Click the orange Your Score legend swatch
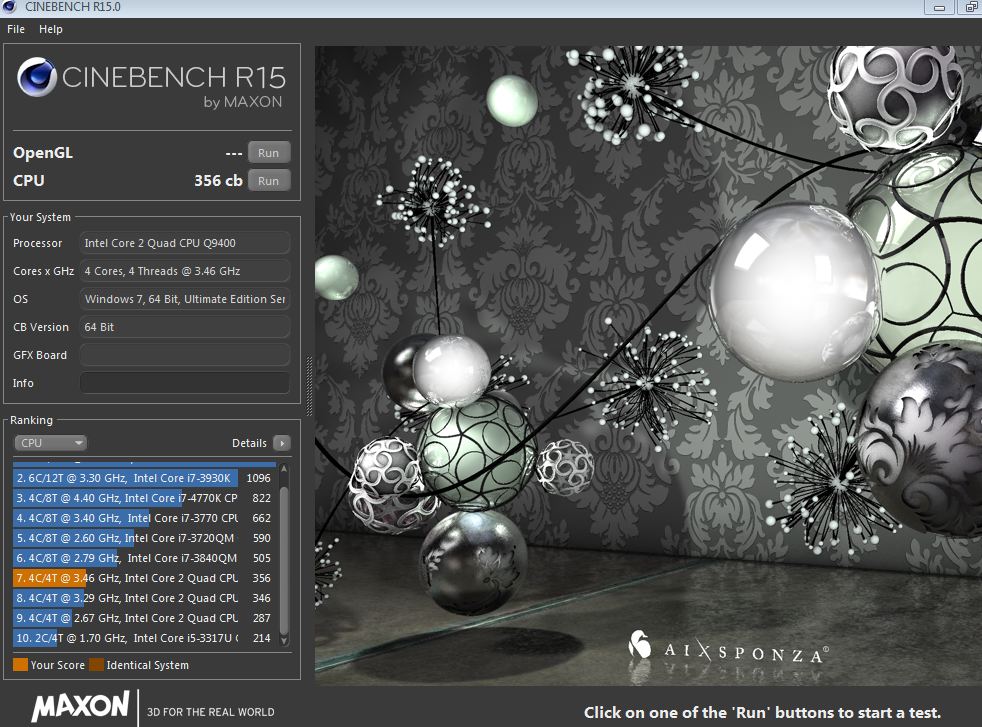982x727 pixels. (20, 665)
